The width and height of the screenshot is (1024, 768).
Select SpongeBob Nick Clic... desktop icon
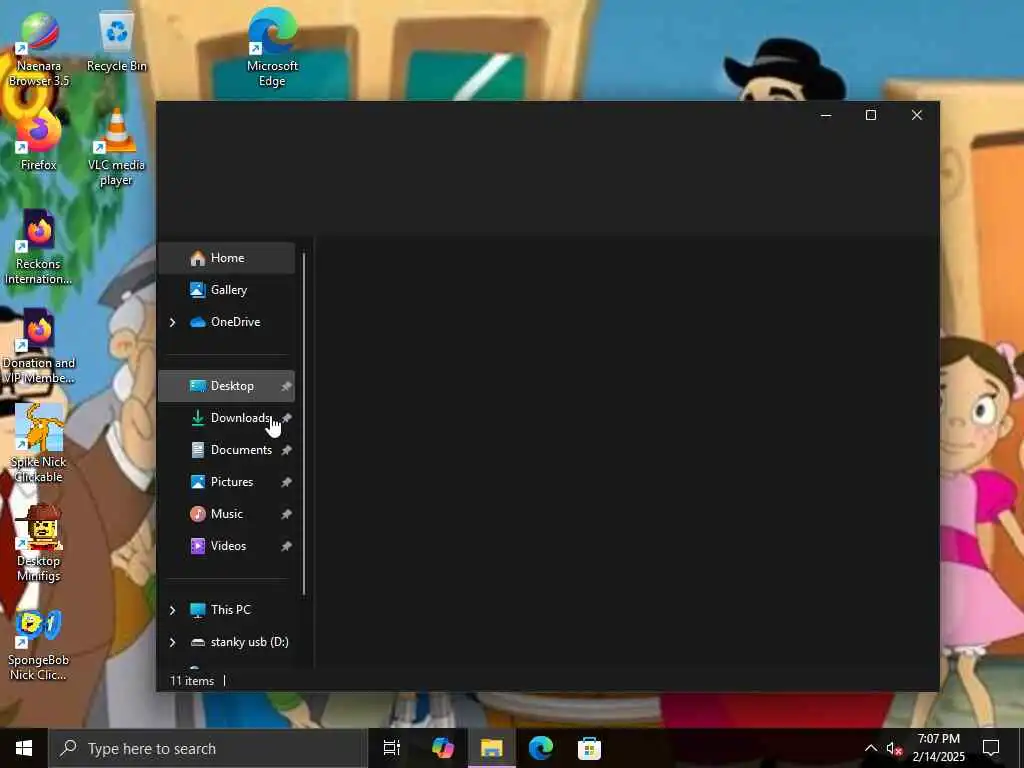point(39,647)
